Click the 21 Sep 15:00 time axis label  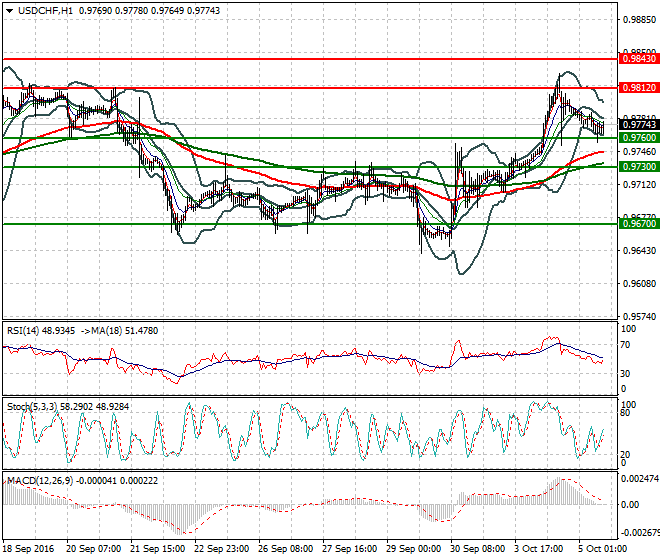[157, 549]
